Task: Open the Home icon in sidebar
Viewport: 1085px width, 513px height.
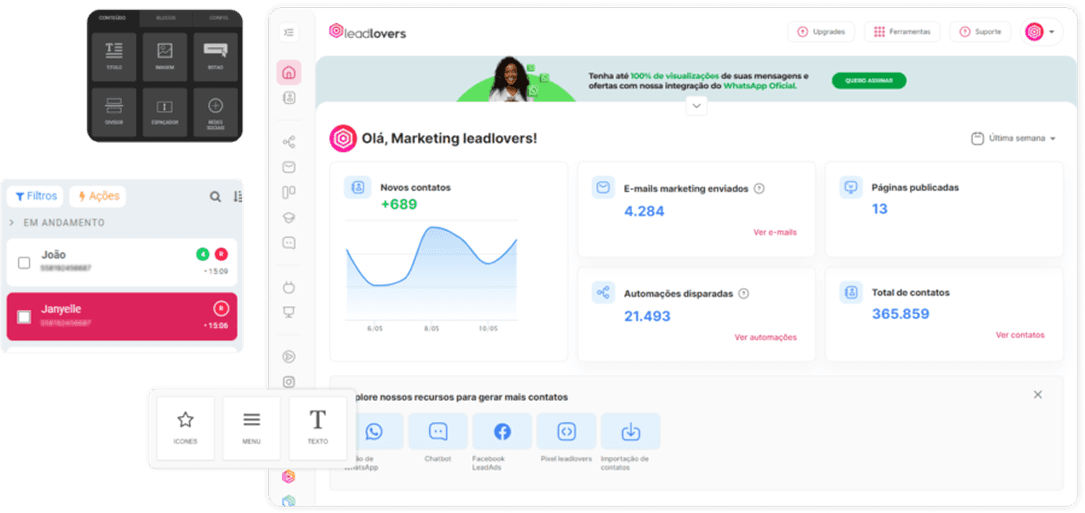Action: (289, 72)
